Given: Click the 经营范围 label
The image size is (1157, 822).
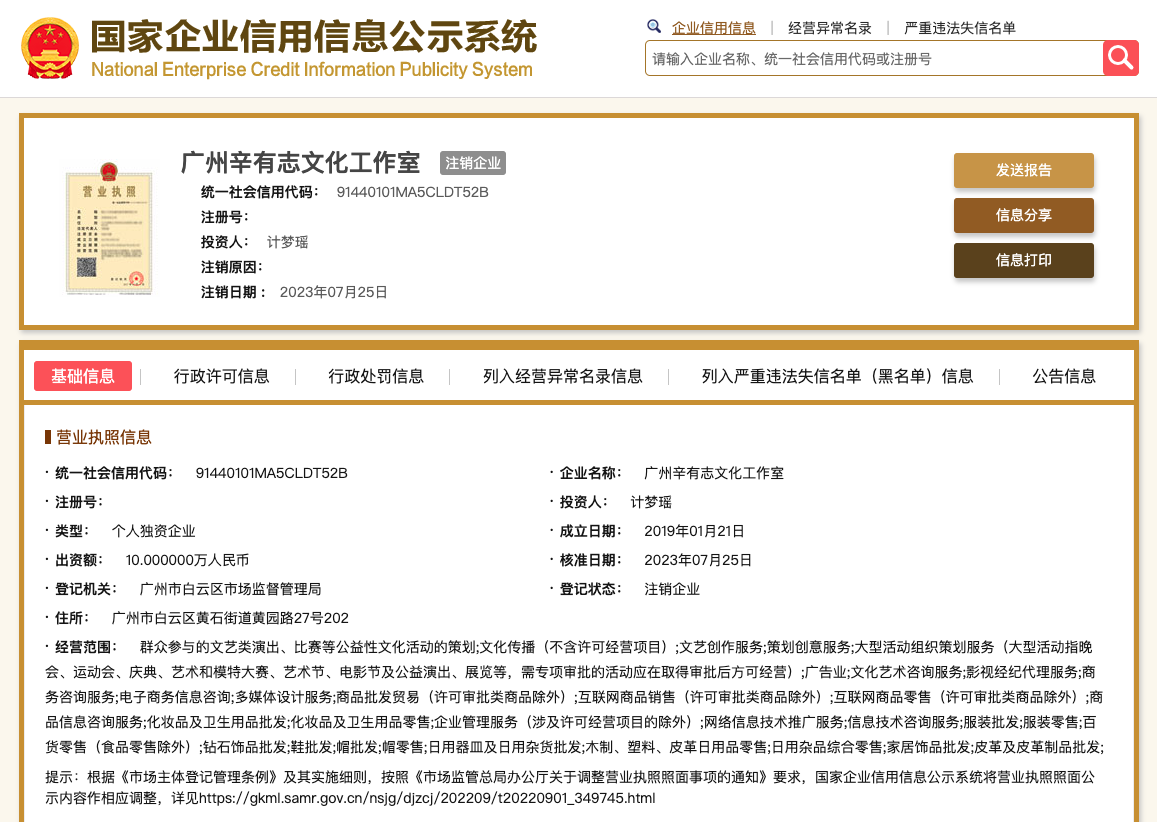Looking at the screenshot, I should coord(86,647).
